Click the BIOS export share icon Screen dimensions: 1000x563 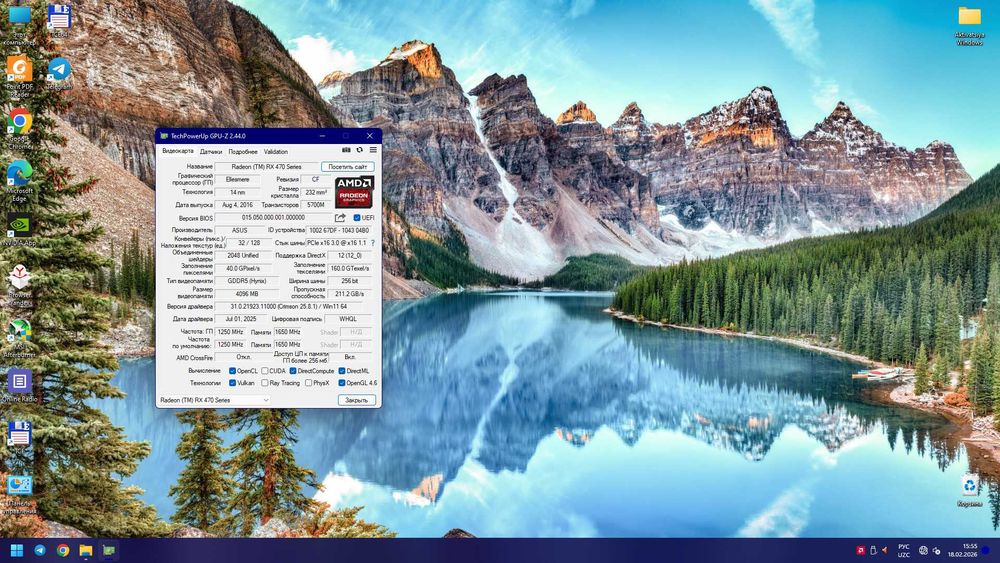point(340,217)
